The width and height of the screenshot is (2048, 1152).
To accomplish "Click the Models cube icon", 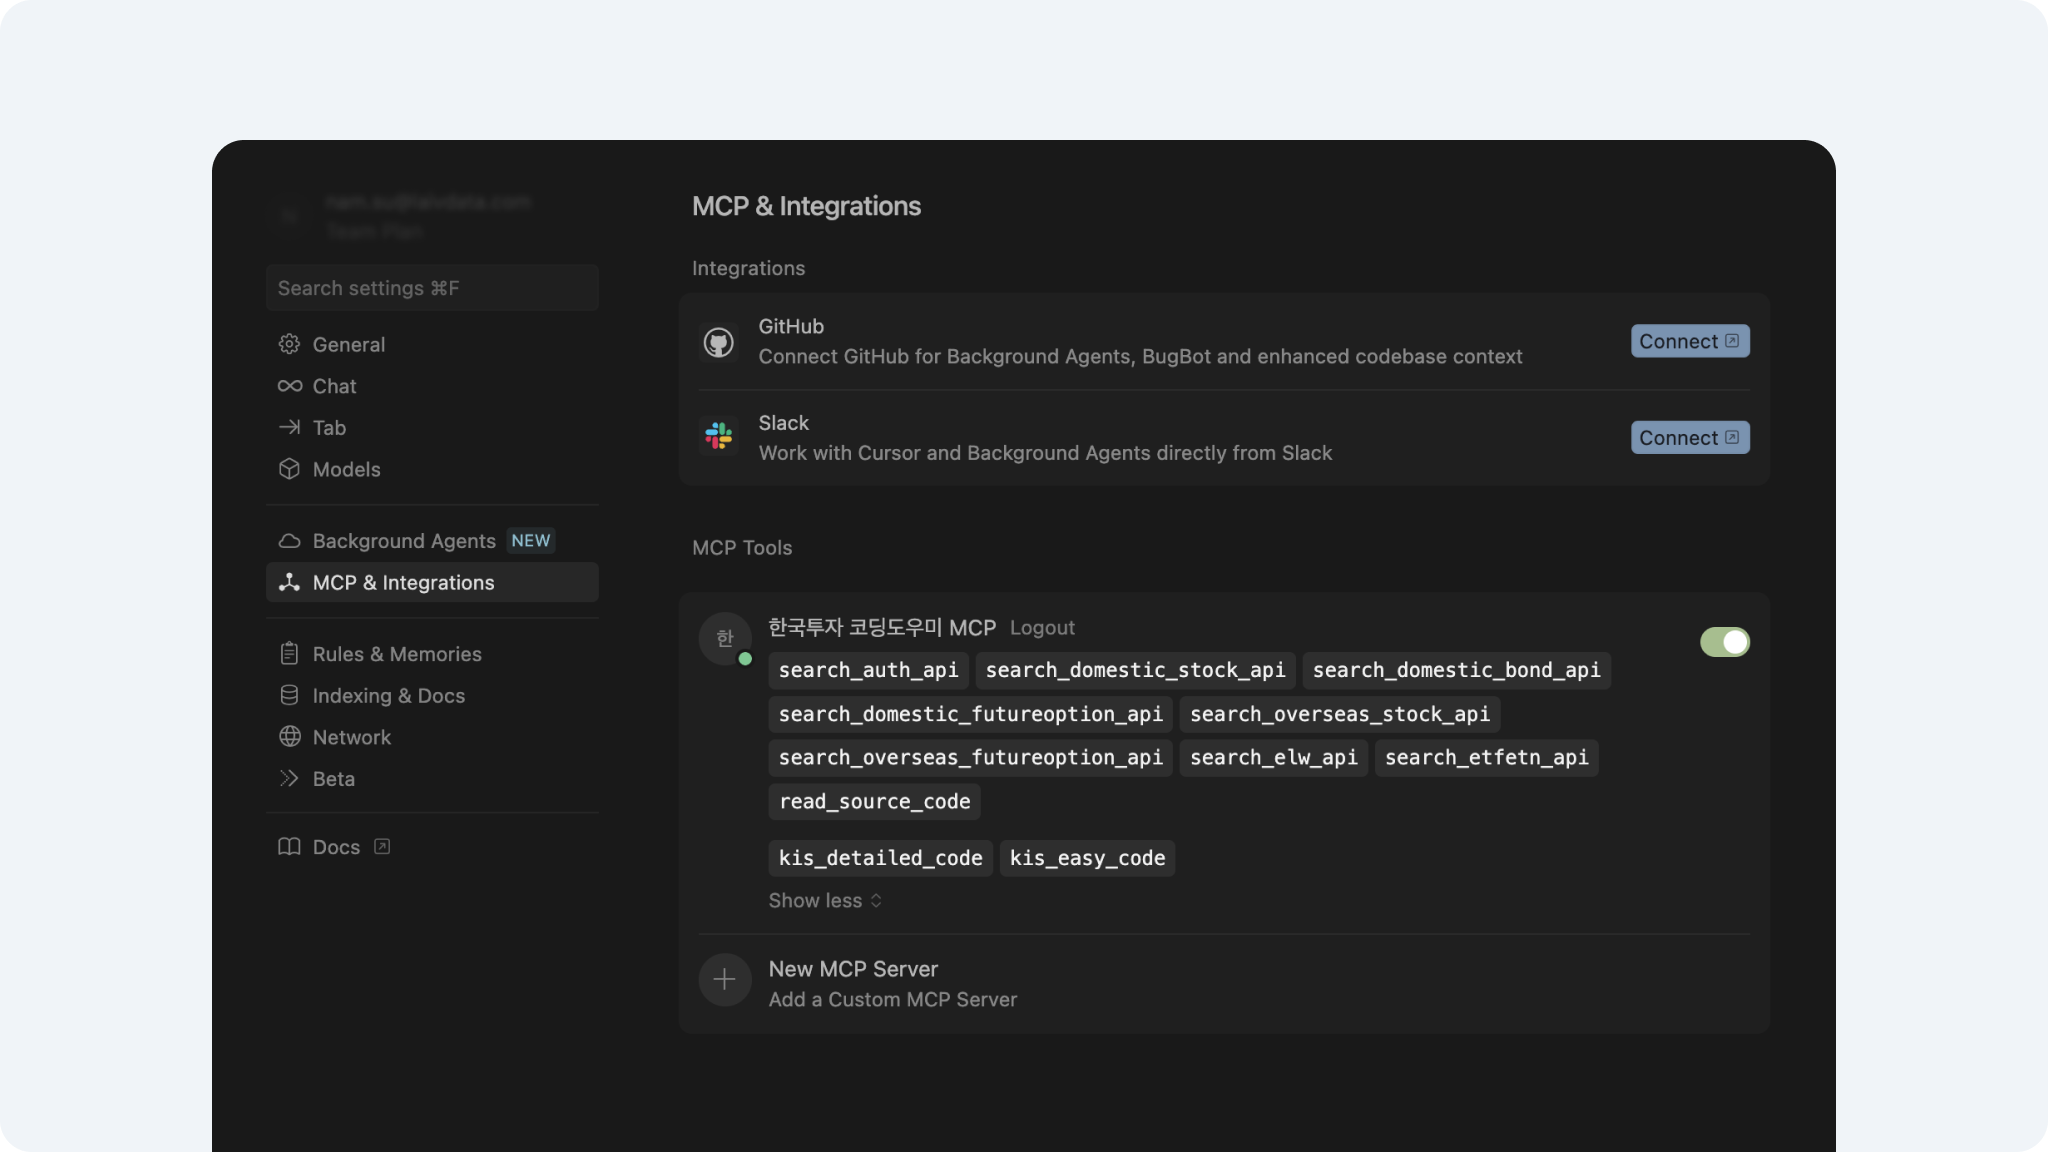I will tap(289, 469).
